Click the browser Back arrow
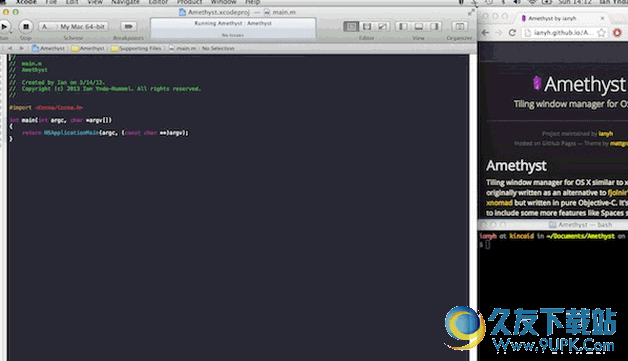Screen dimensions: 628x361 click(485, 33)
